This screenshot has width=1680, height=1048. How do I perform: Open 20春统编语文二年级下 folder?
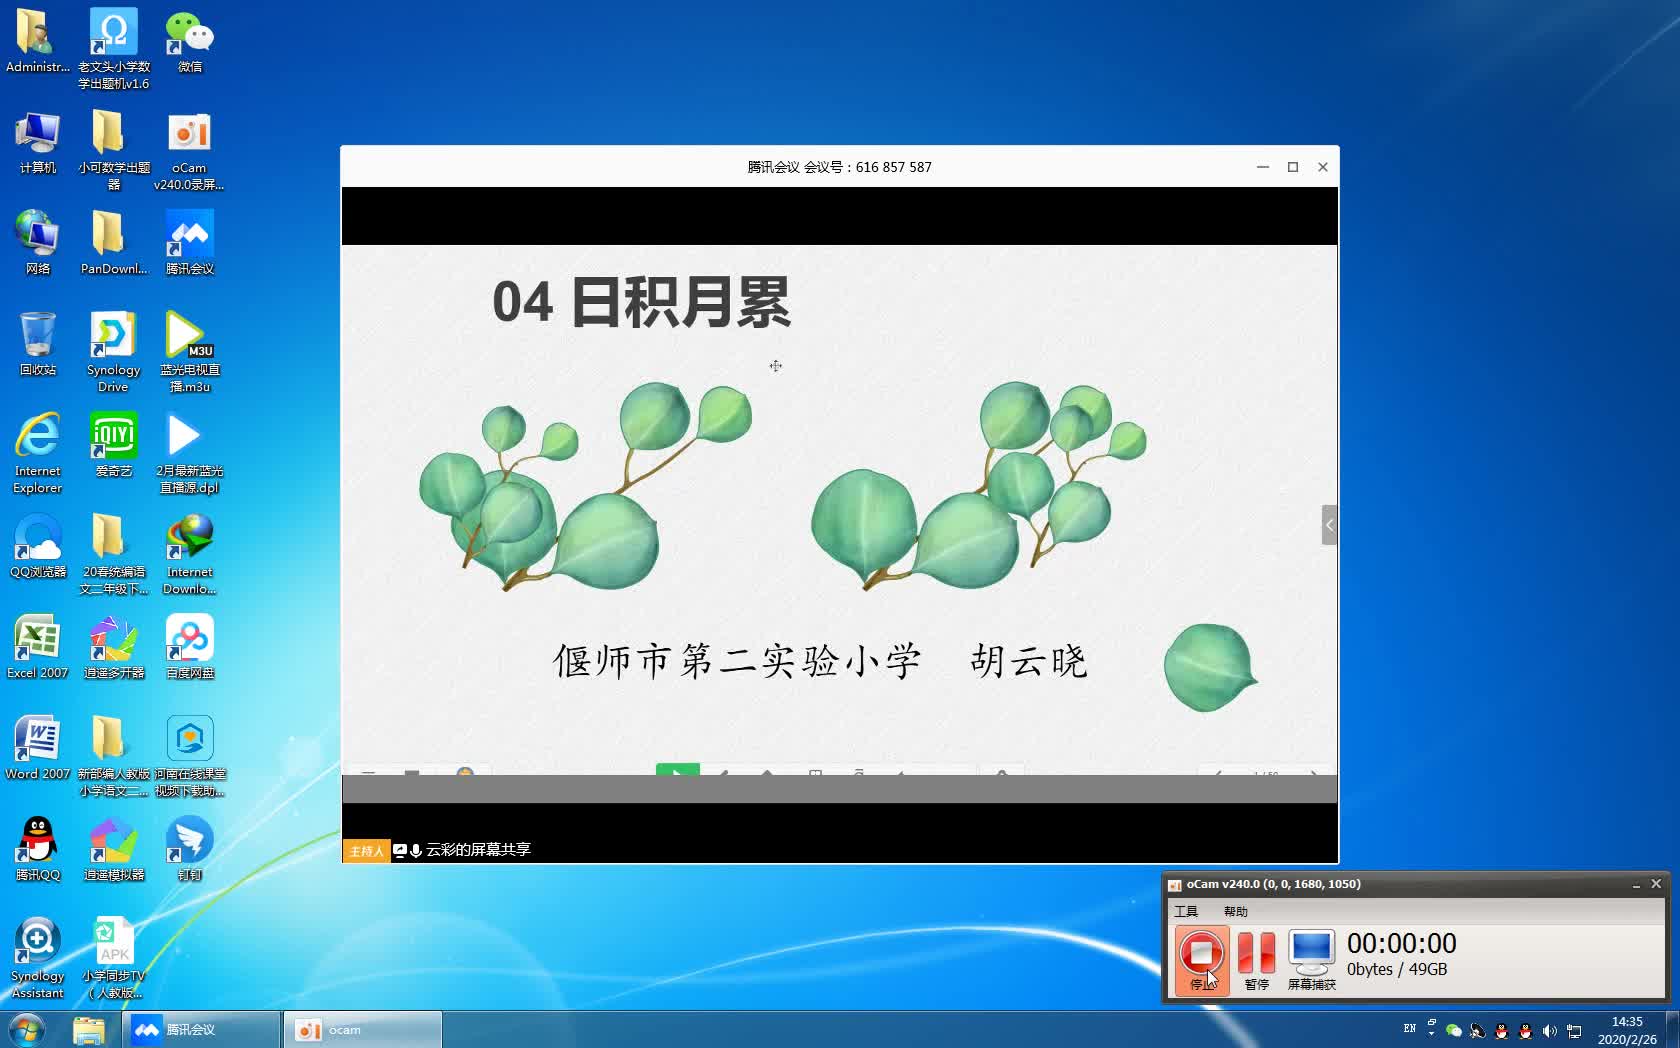[114, 554]
